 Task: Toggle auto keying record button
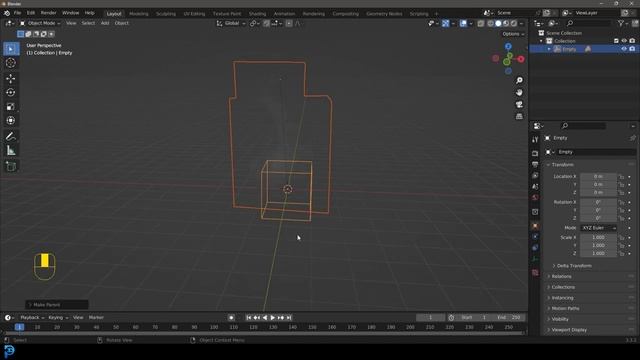pyautogui.click(x=231, y=318)
